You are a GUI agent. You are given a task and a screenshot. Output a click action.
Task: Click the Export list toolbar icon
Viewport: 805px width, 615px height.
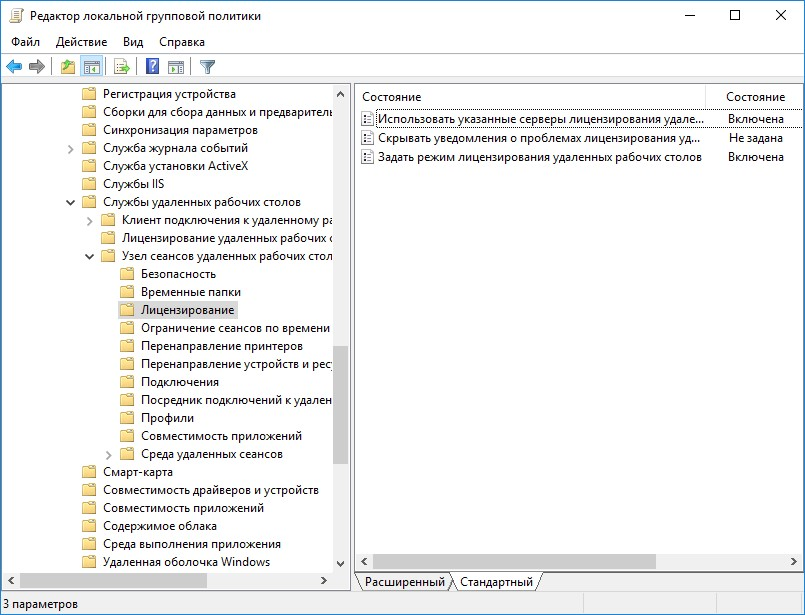(x=122, y=66)
